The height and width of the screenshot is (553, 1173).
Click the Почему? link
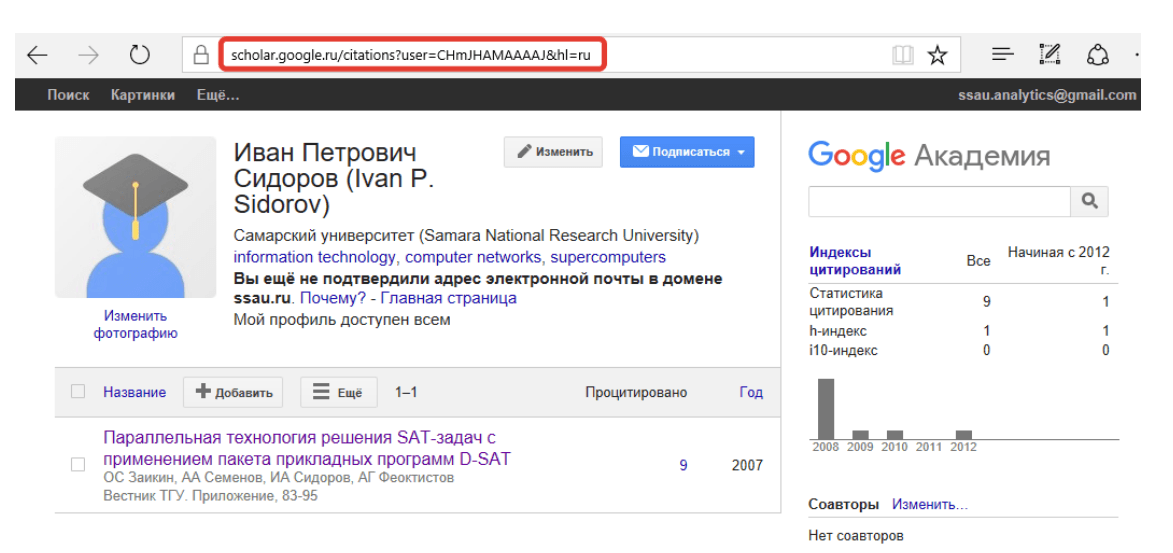(333, 299)
